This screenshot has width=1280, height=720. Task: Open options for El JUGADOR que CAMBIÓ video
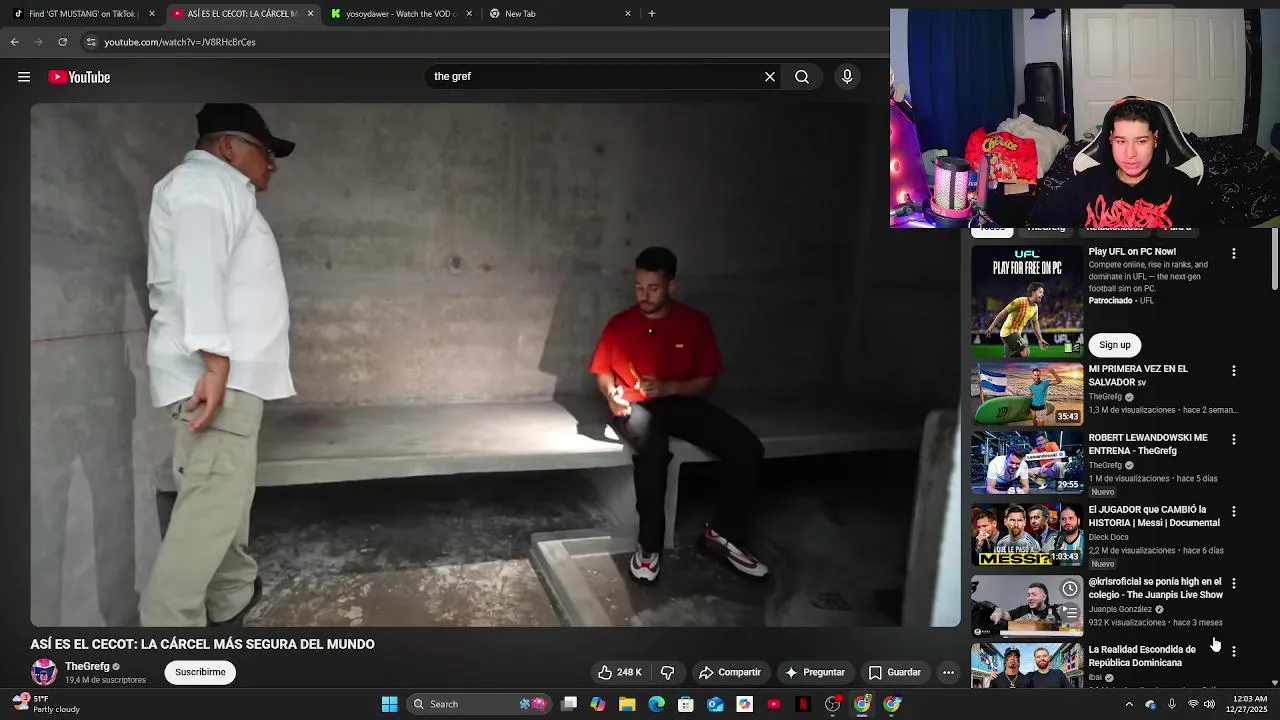(1233, 512)
